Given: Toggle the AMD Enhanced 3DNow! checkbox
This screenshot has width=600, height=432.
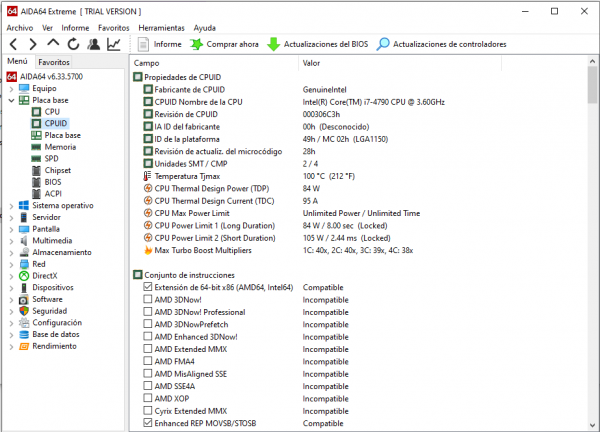Looking at the screenshot, I should click(x=148, y=337).
